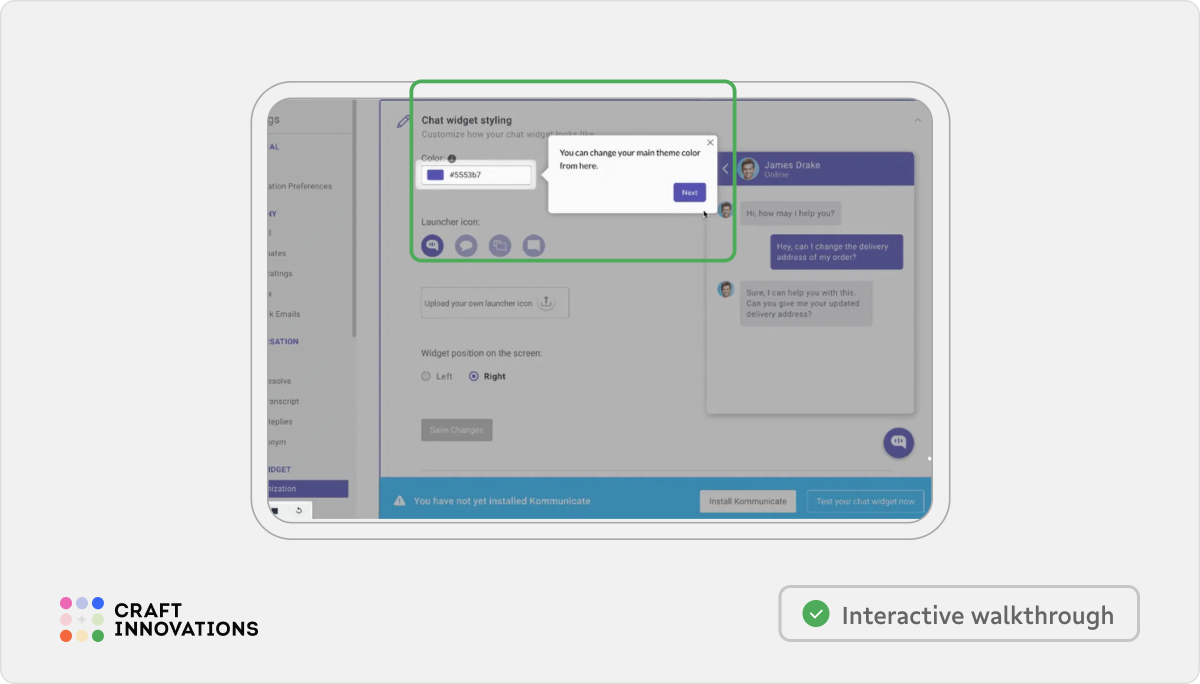This screenshot has height=684, width=1200.
Task: Collapse the Chat widget styling section
Action: pos(918,119)
